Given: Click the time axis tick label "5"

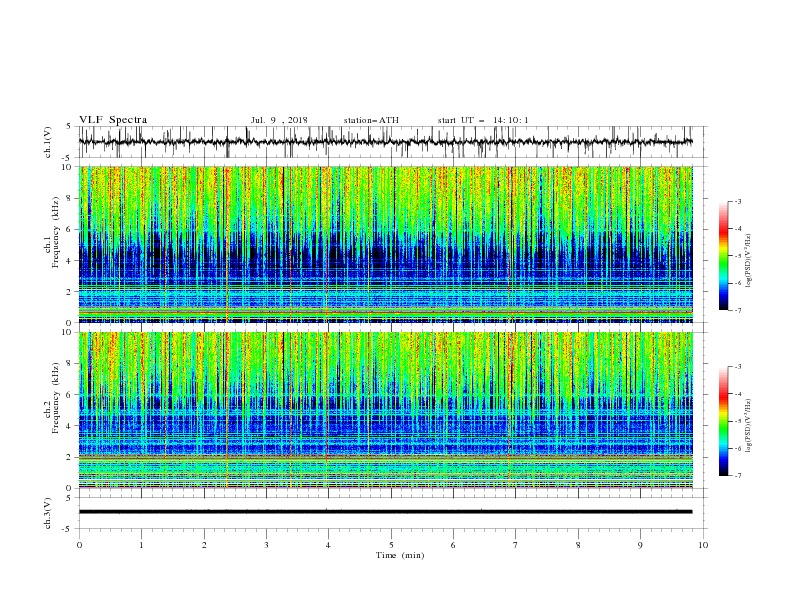Looking at the screenshot, I should pos(391,545).
